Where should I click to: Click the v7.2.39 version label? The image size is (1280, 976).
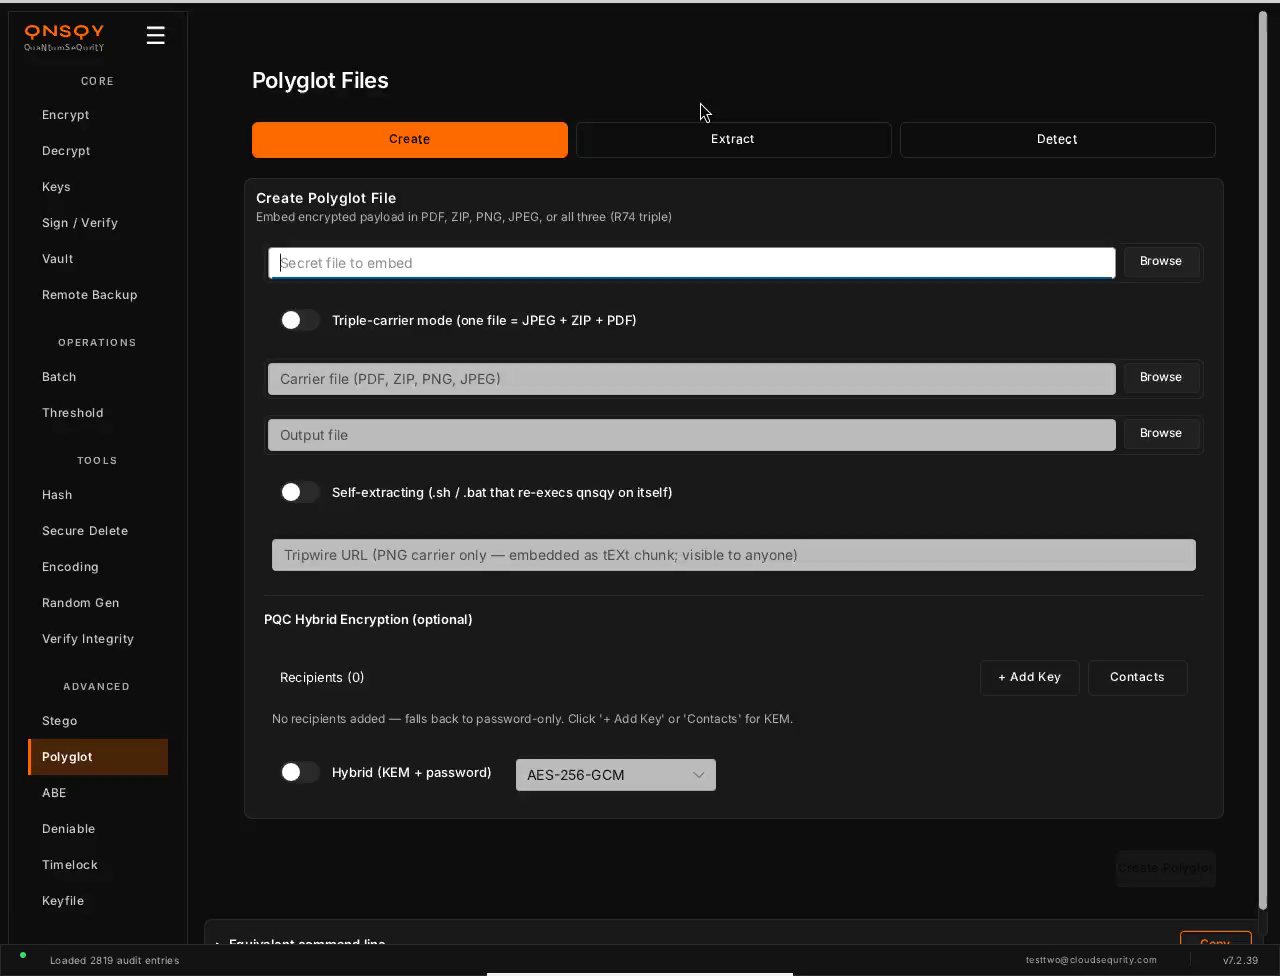tap(1240, 960)
